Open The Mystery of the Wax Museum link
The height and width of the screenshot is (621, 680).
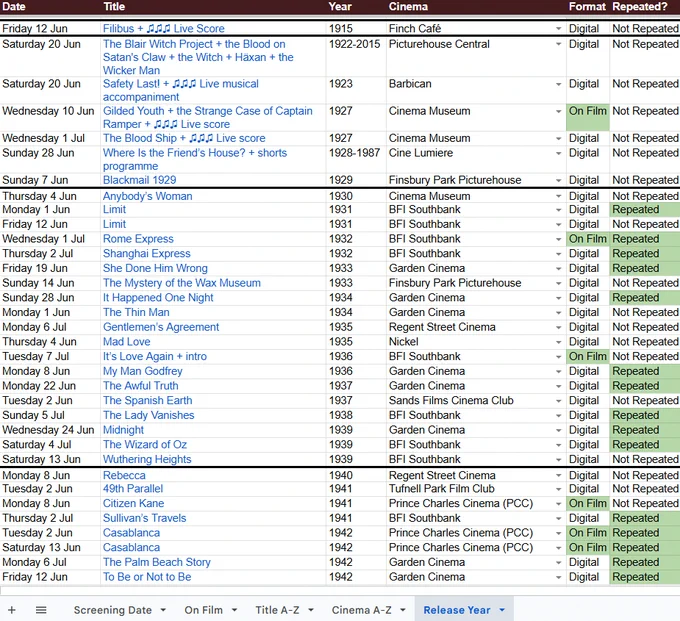[182, 283]
